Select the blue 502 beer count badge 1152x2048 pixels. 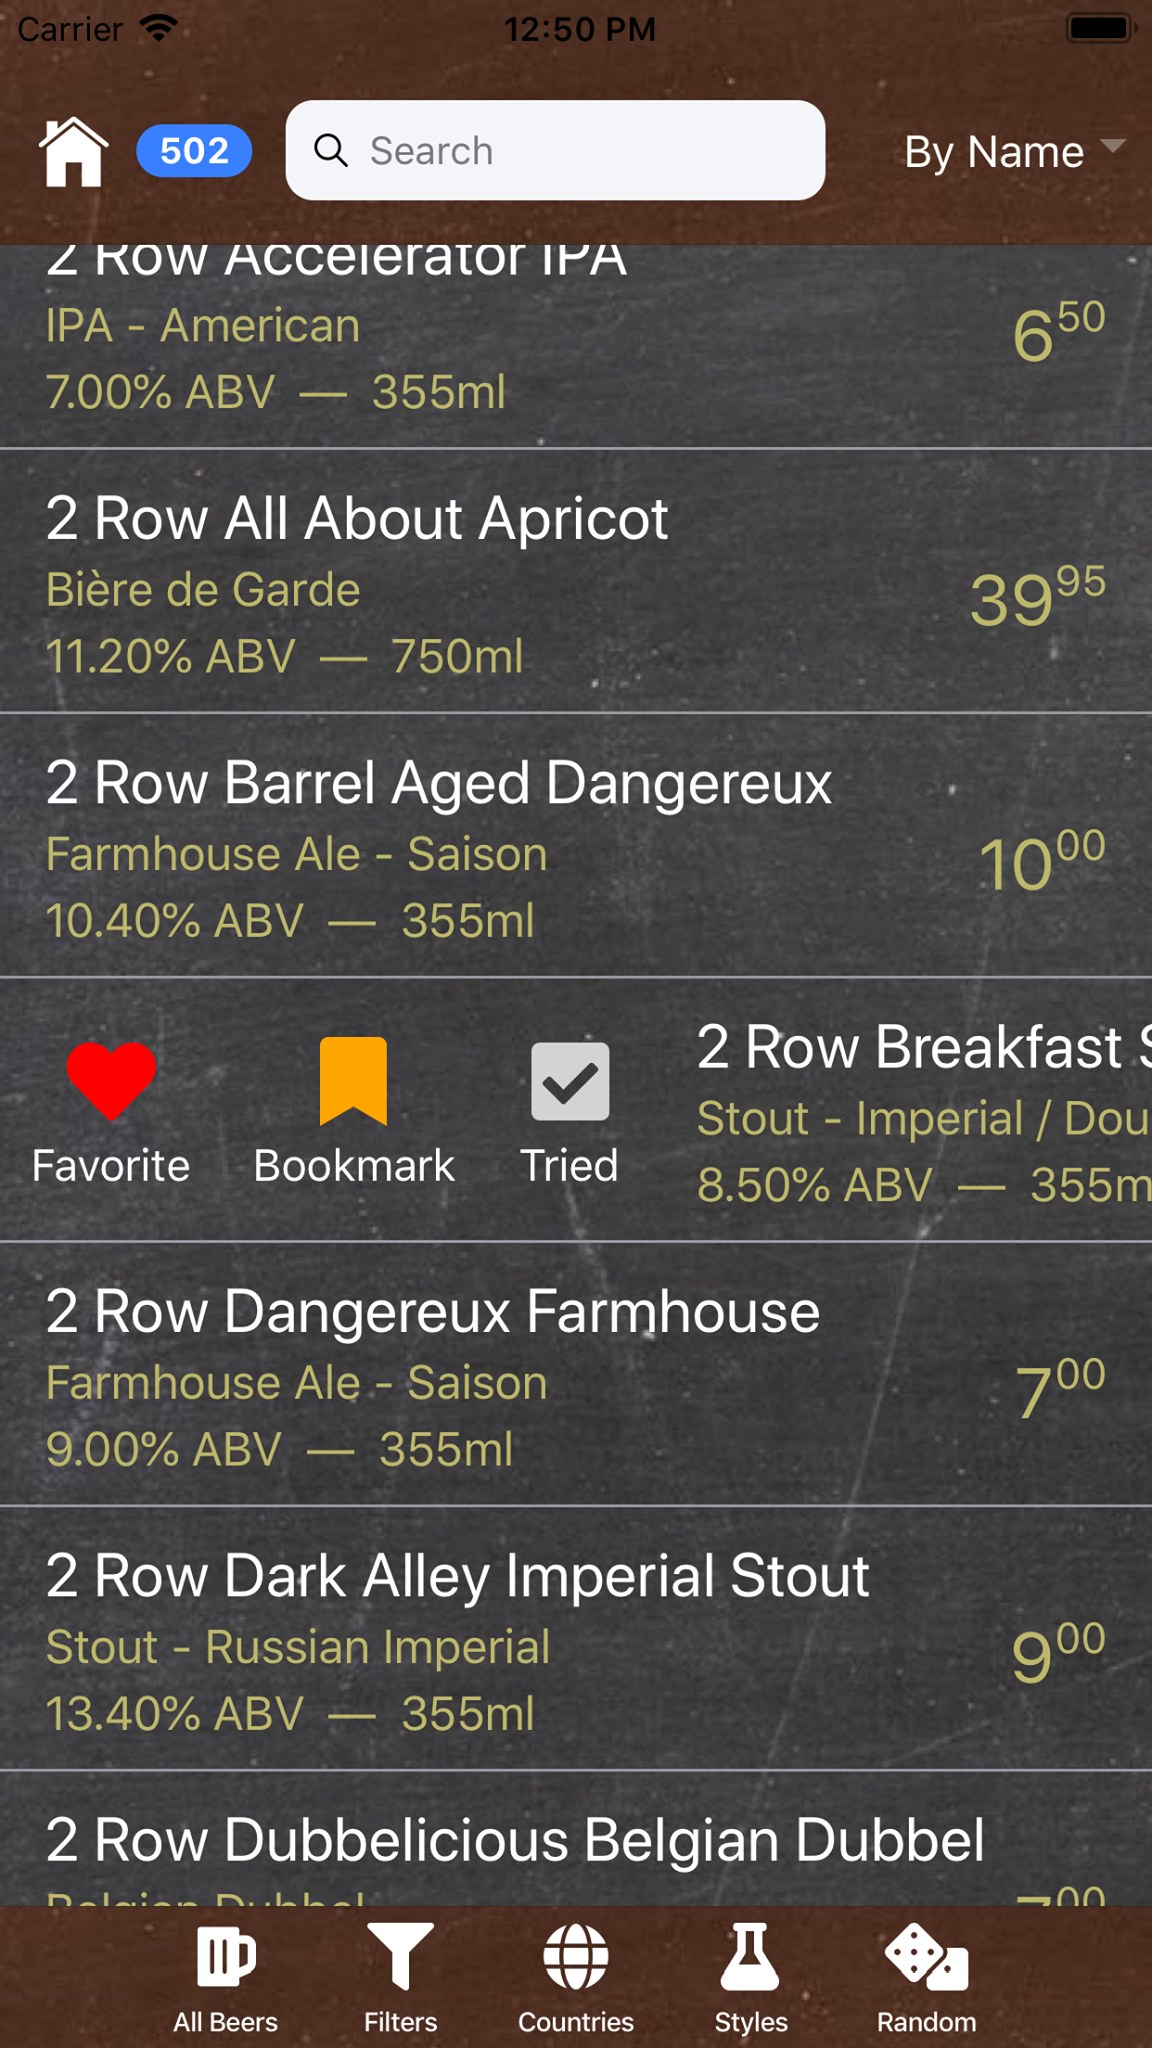point(194,151)
